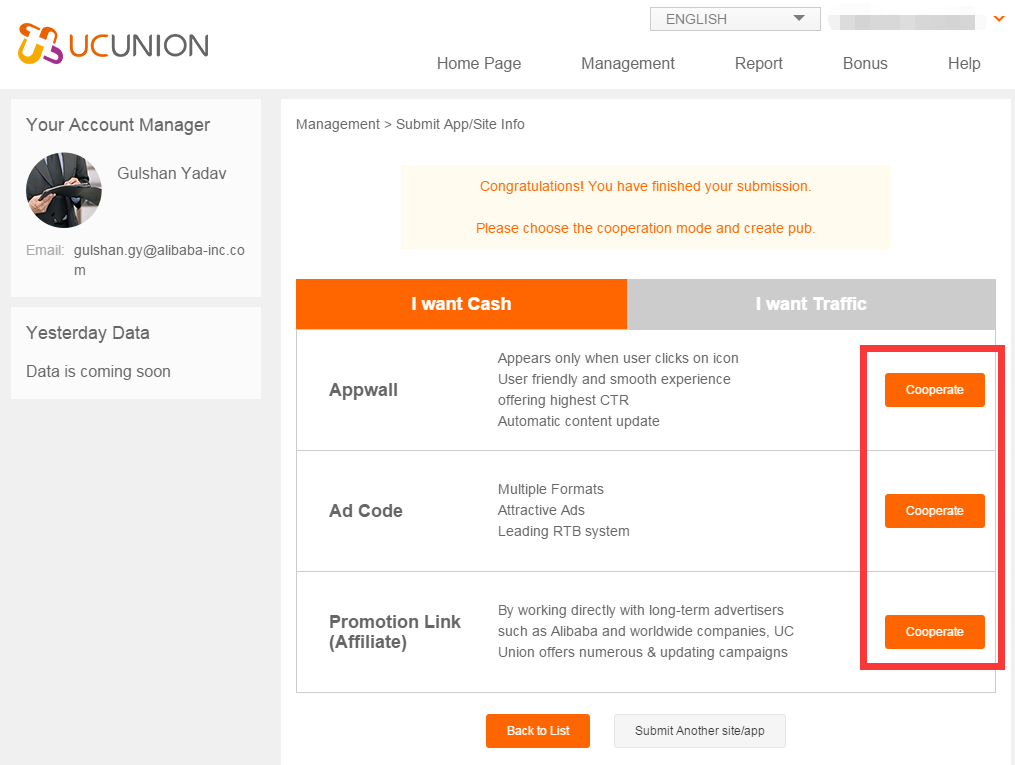Screen dimensions: 1015x765
Task: Switch to I want Traffic tab
Action: point(810,304)
